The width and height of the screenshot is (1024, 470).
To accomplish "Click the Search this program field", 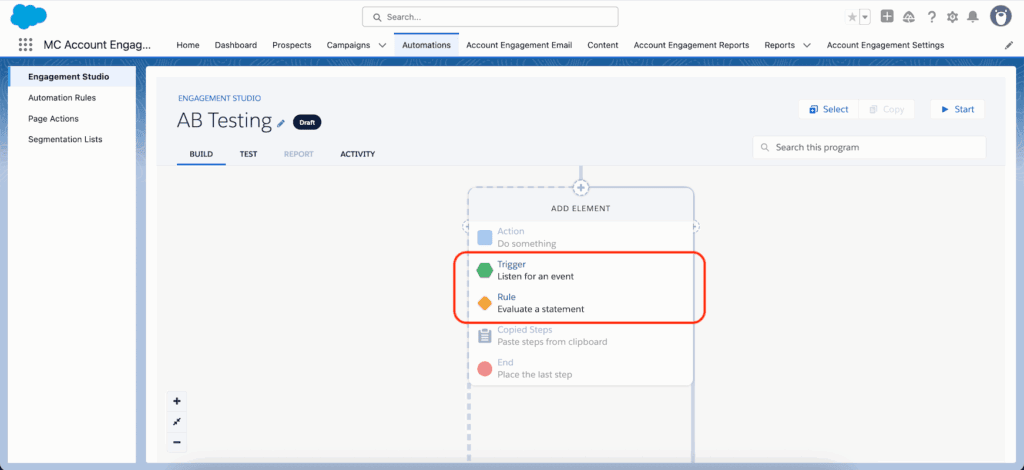I will tap(869, 148).
